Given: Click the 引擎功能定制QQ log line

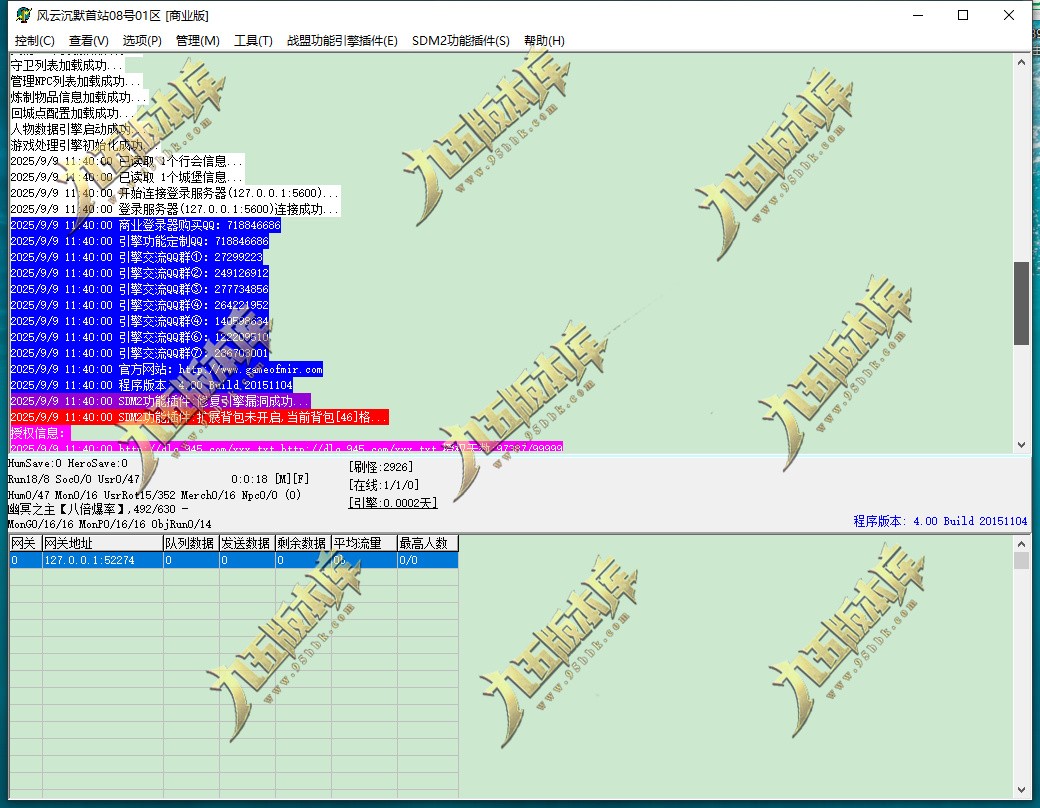Looking at the screenshot, I should (139, 241).
